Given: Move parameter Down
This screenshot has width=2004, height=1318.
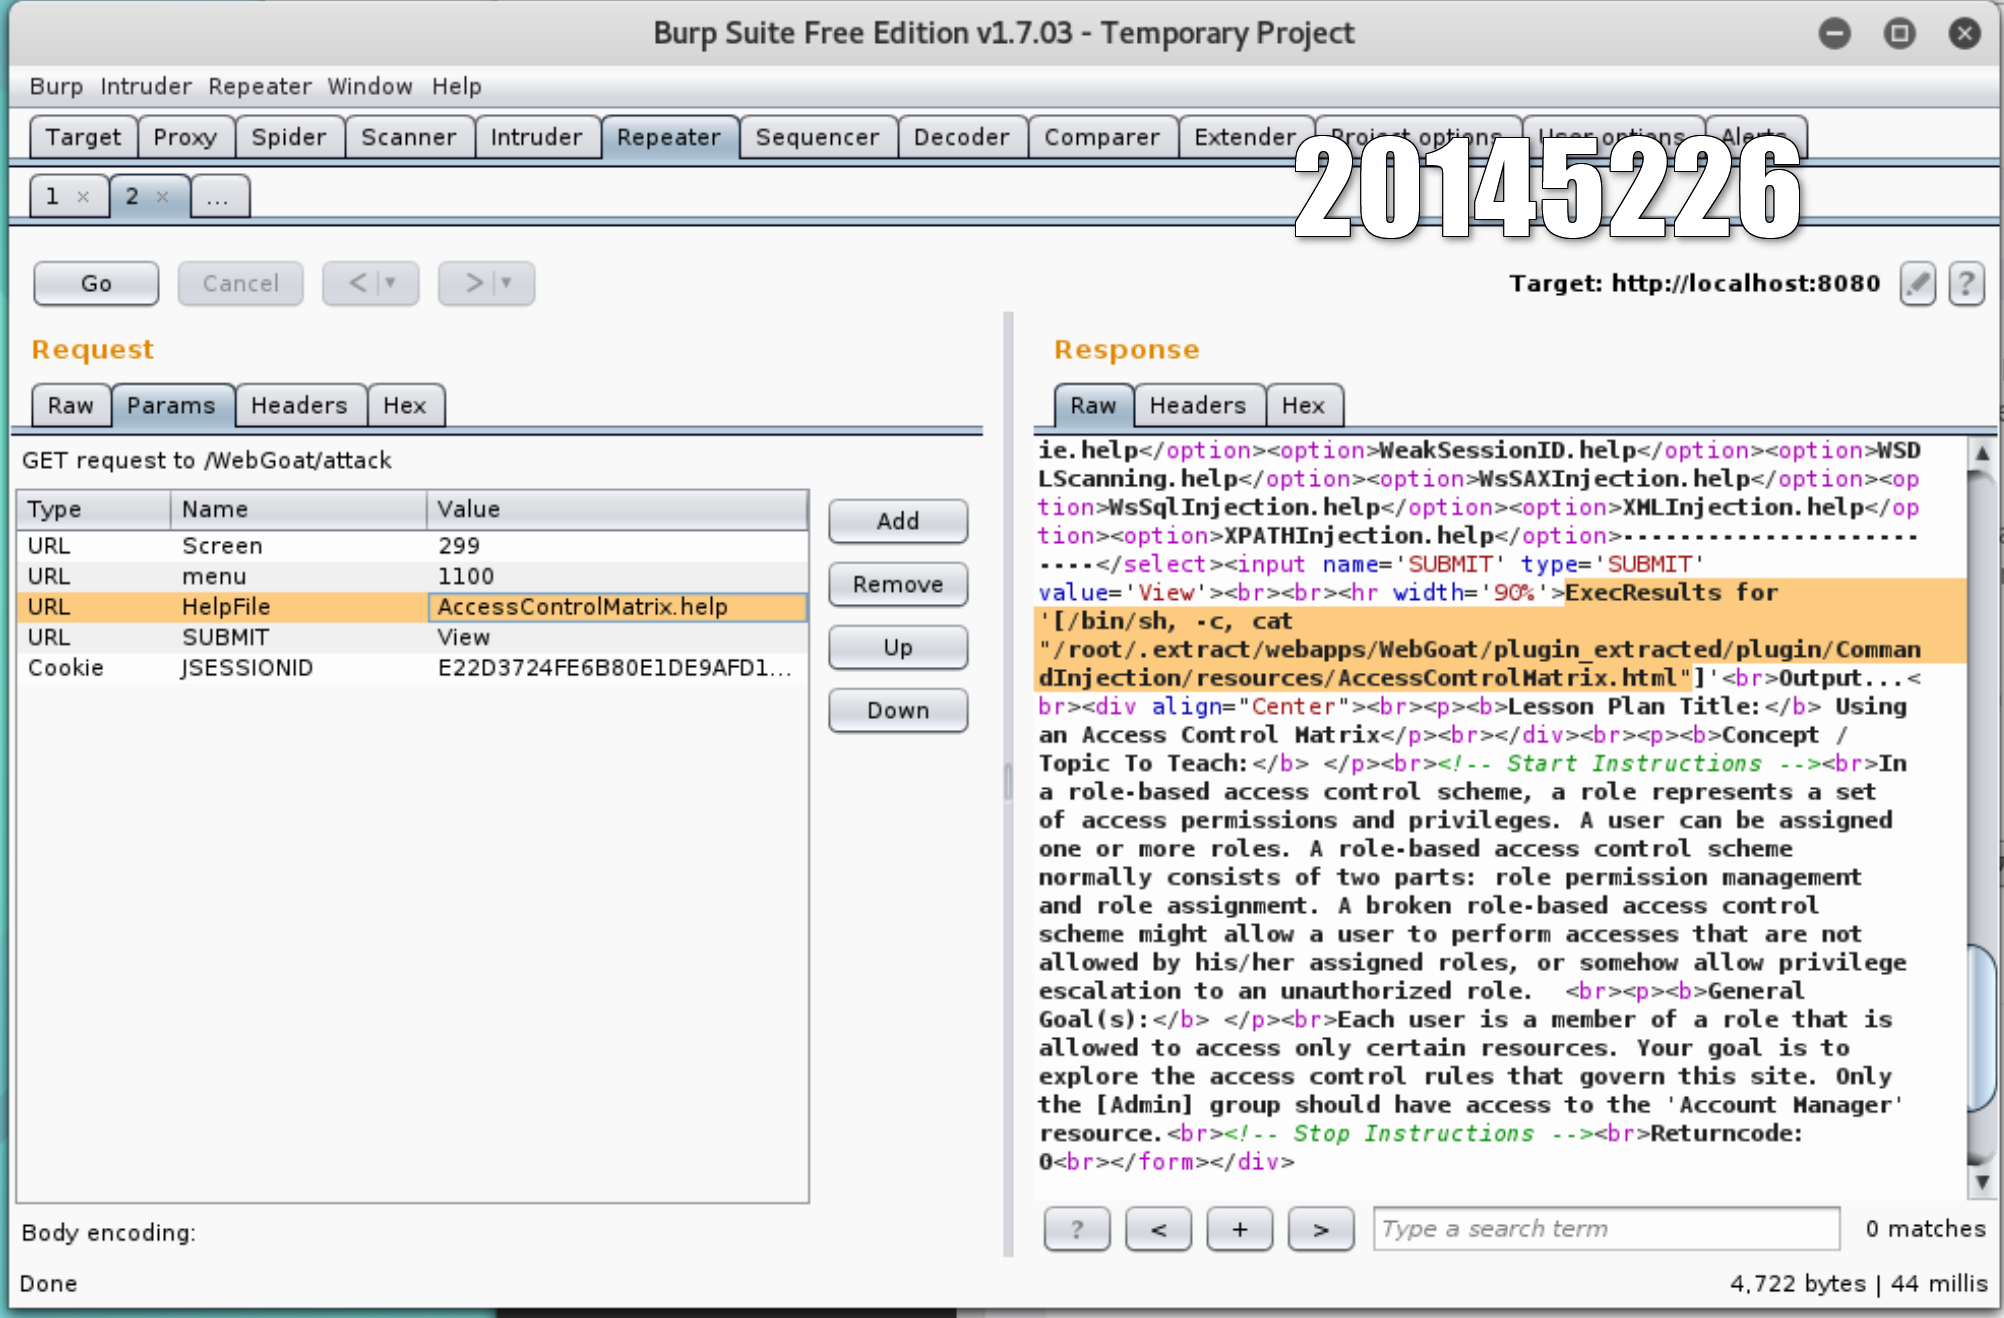Looking at the screenshot, I should 898,710.
